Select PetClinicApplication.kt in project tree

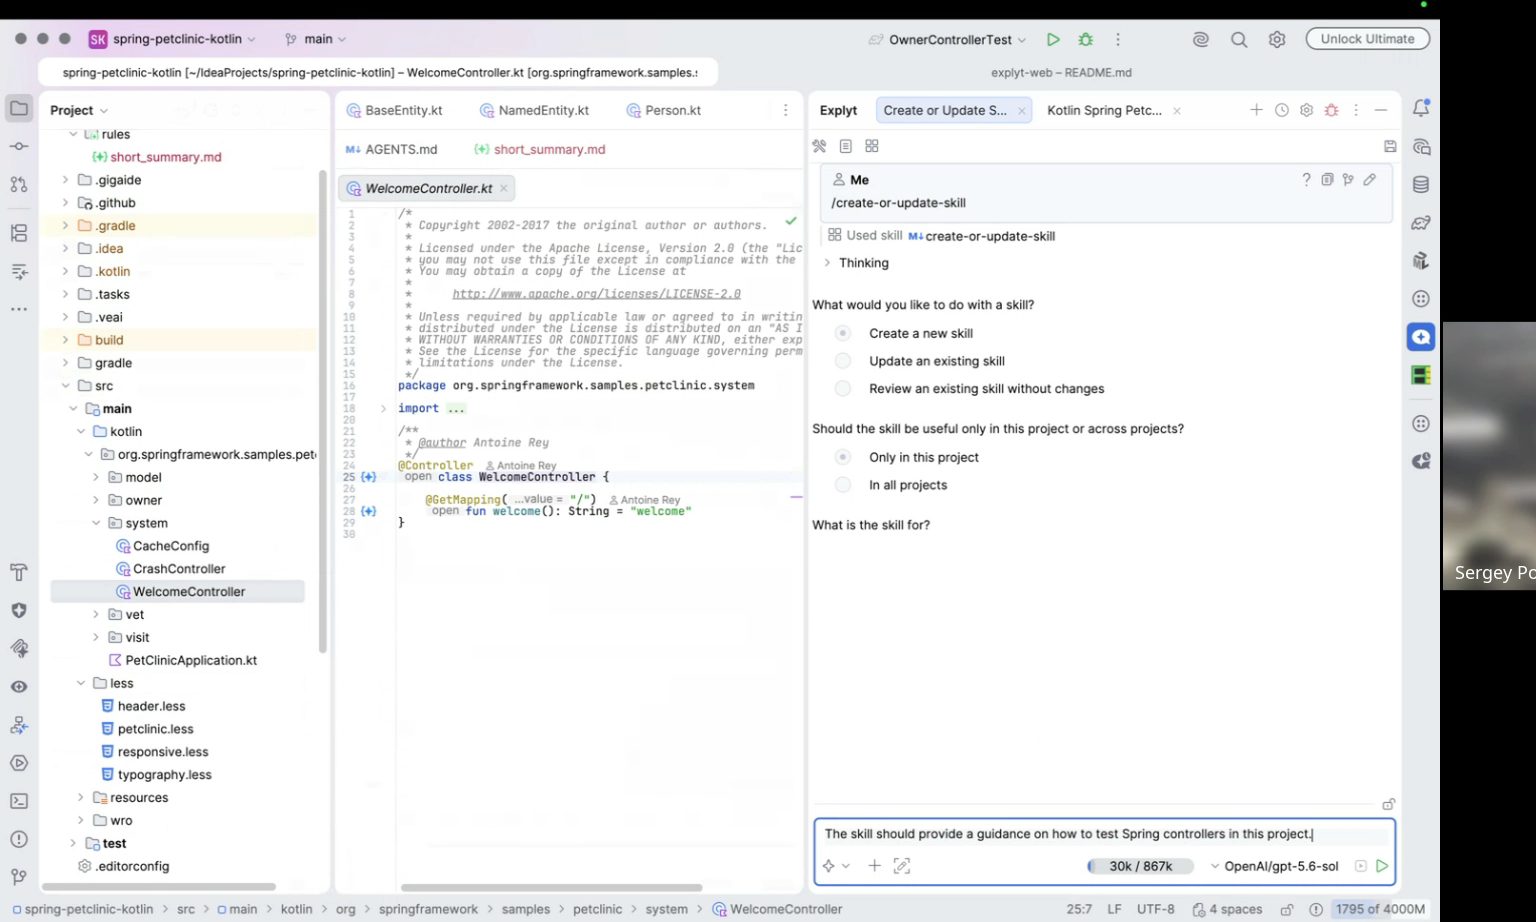tap(191, 660)
